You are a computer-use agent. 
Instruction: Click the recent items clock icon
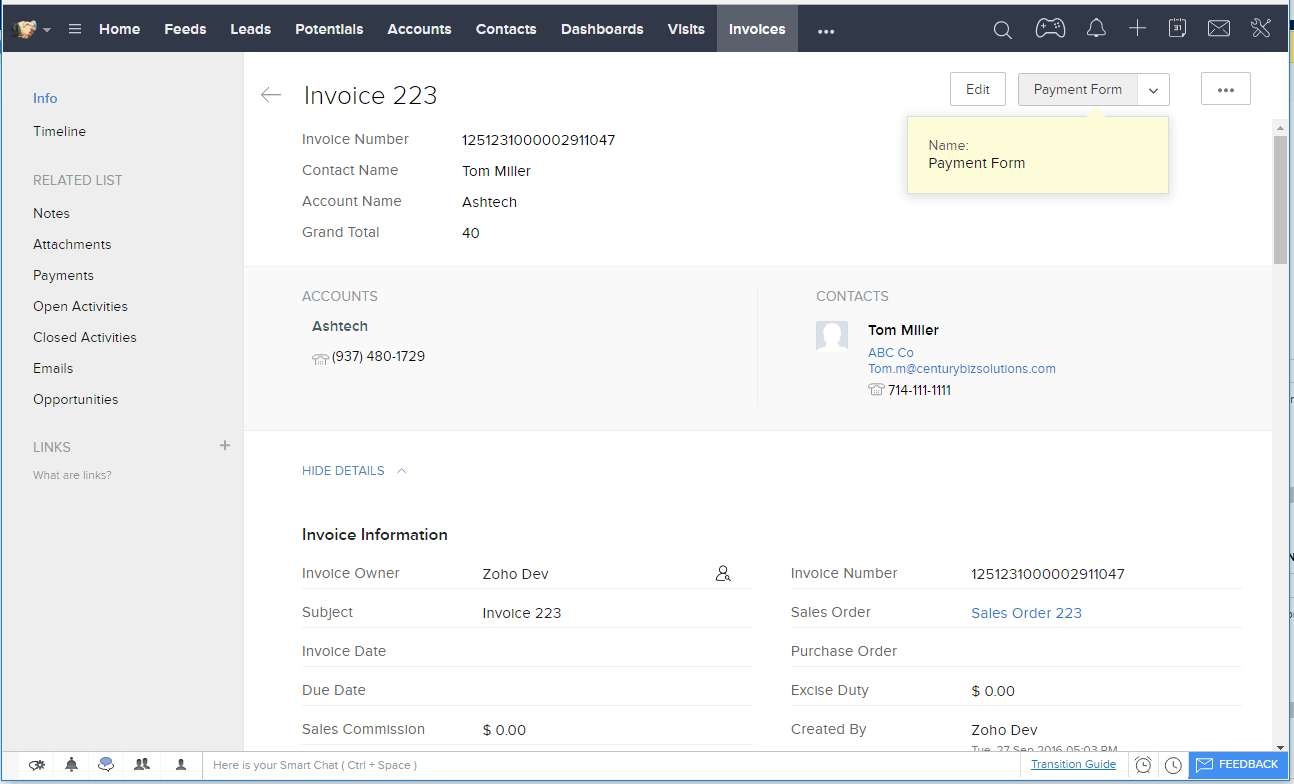tap(1173, 765)
